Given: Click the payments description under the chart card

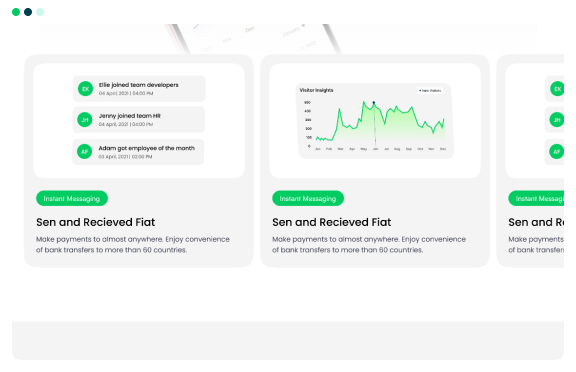Looking at the screenshot, I should click(x=369, y=245).
